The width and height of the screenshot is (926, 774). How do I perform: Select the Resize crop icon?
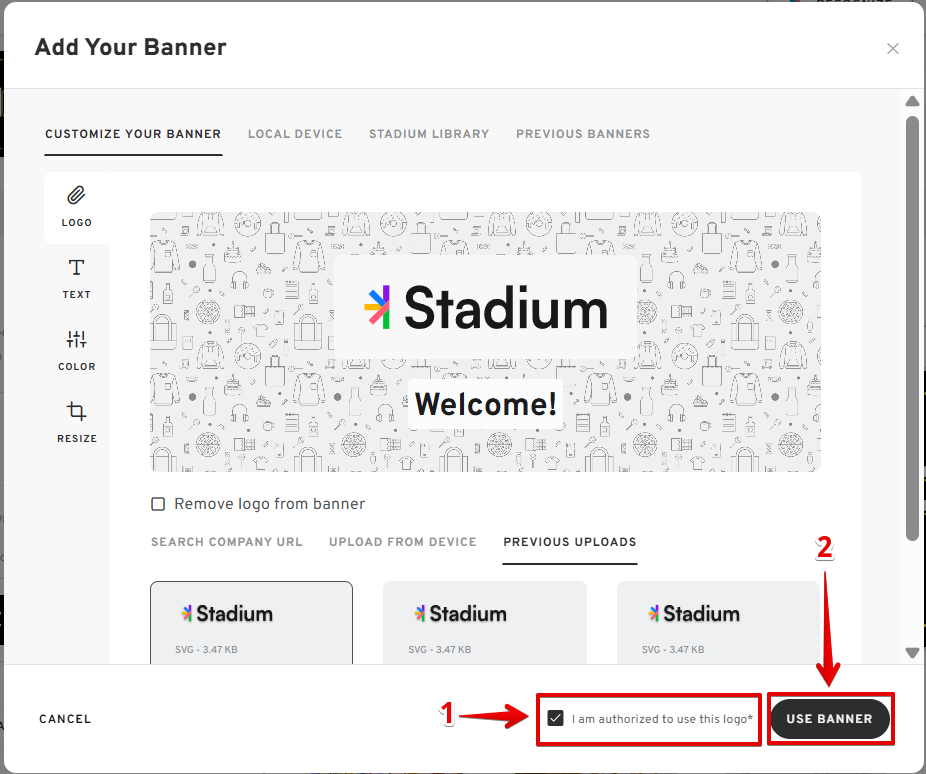tap(77, 412)
